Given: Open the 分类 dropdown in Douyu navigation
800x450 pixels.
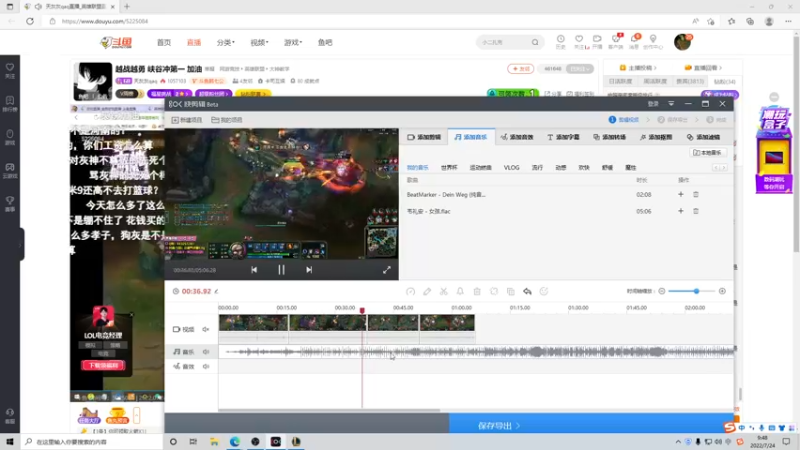Looking at the screenshot, I should tap(226, 42).
